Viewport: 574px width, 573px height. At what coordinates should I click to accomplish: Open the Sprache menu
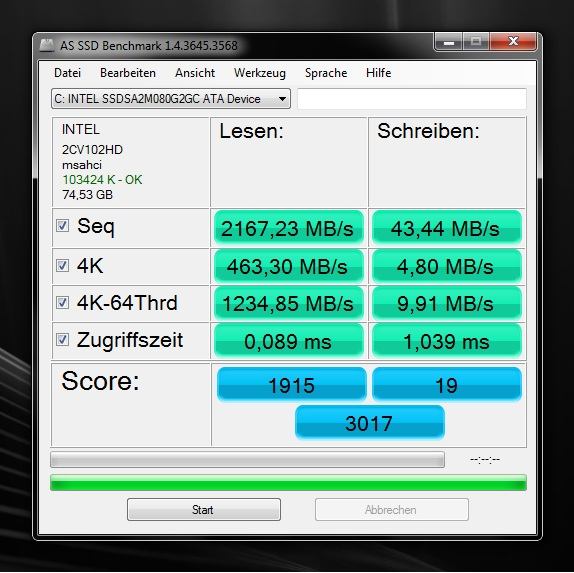click(x=326, y=73)
